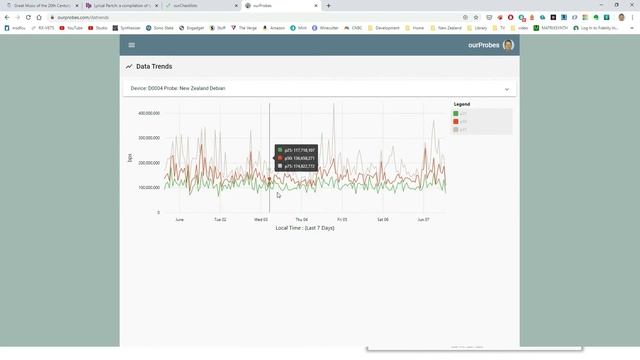Click the Data Trends trend line icon
The image size is (640, 360).
point(129,67)
